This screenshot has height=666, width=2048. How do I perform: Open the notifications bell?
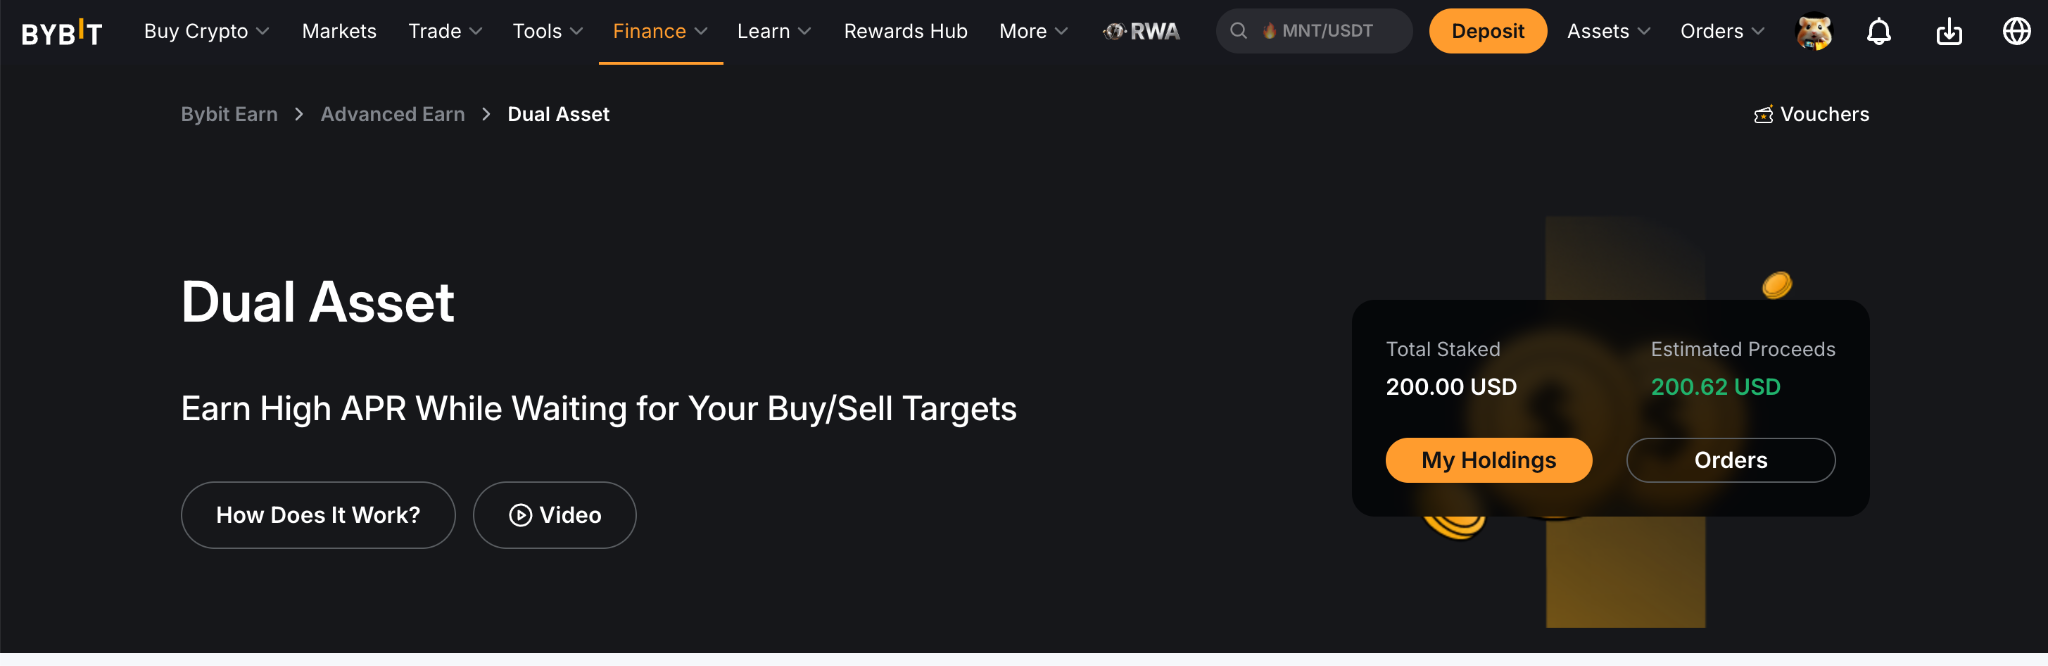pyautogui.click(x=1879, y=32)
